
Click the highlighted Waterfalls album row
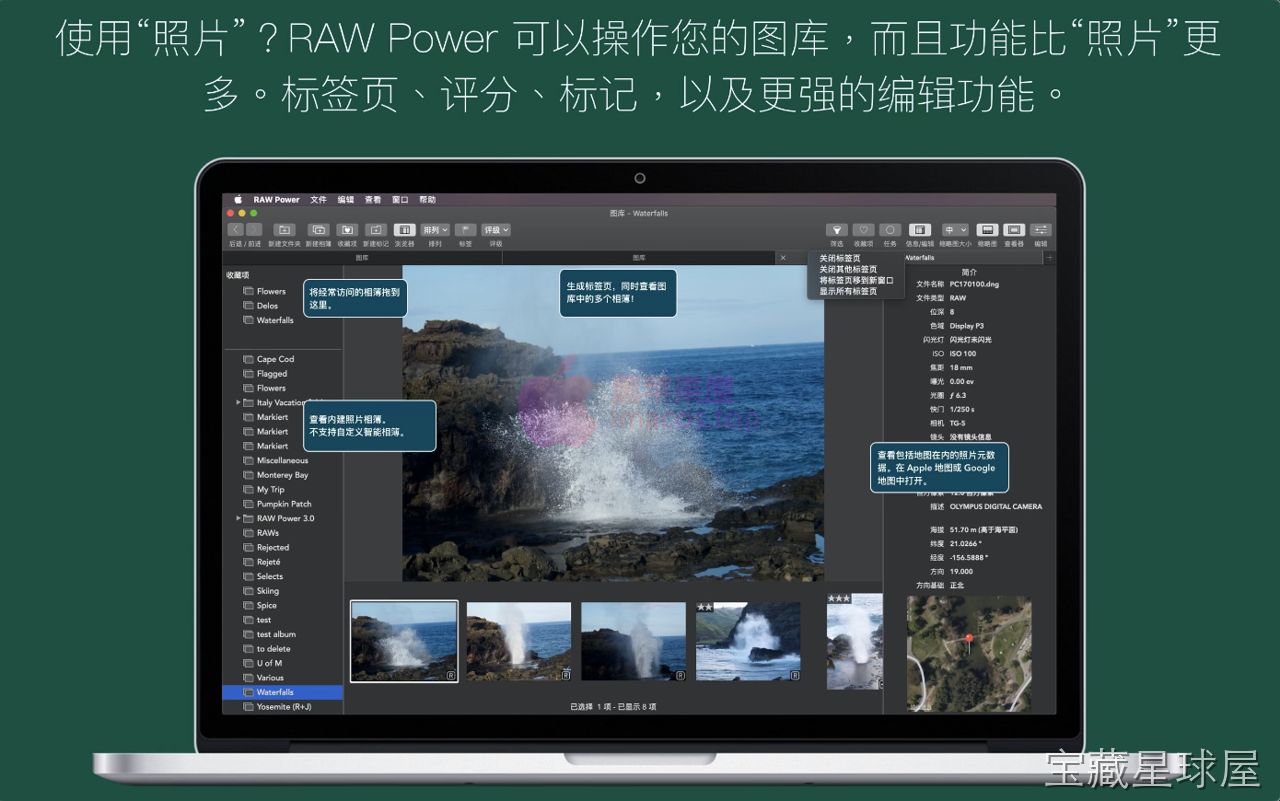[x=282, y=692]
